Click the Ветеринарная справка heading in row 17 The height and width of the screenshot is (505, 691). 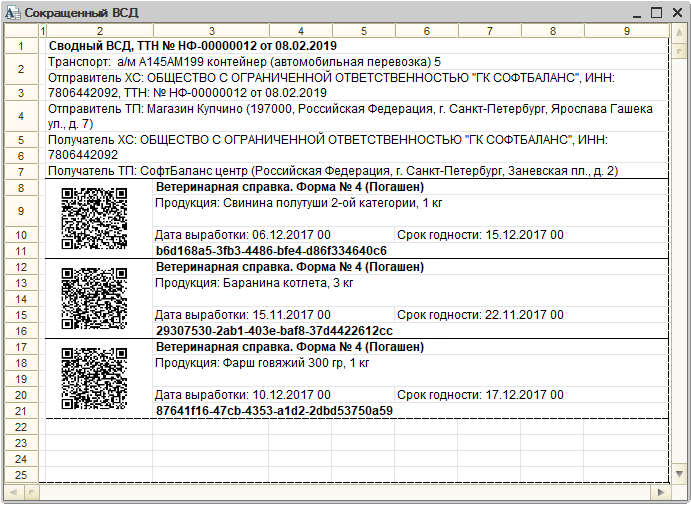click(x=290, y=347)
